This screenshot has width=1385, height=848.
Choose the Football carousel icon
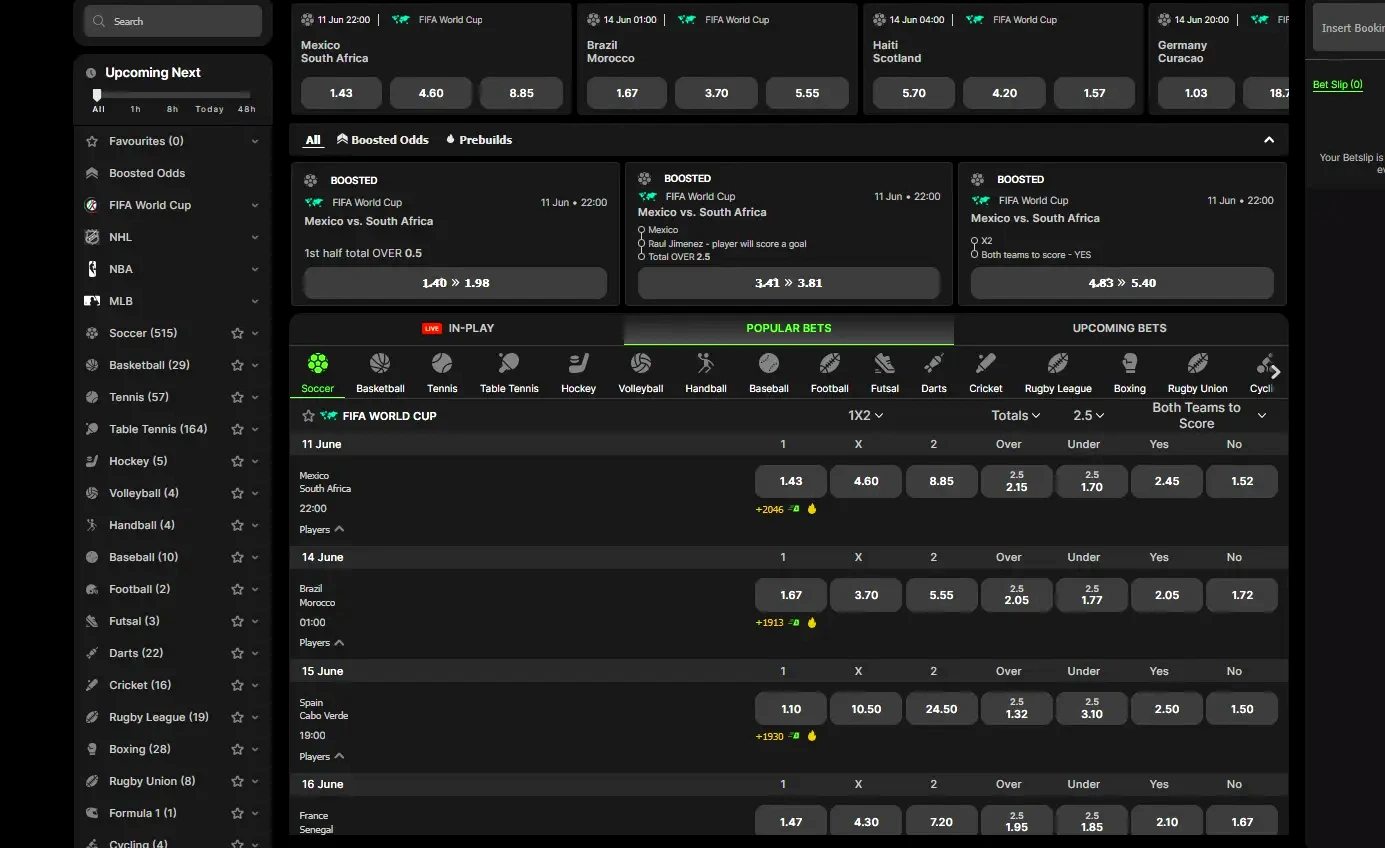pos(830,363)
